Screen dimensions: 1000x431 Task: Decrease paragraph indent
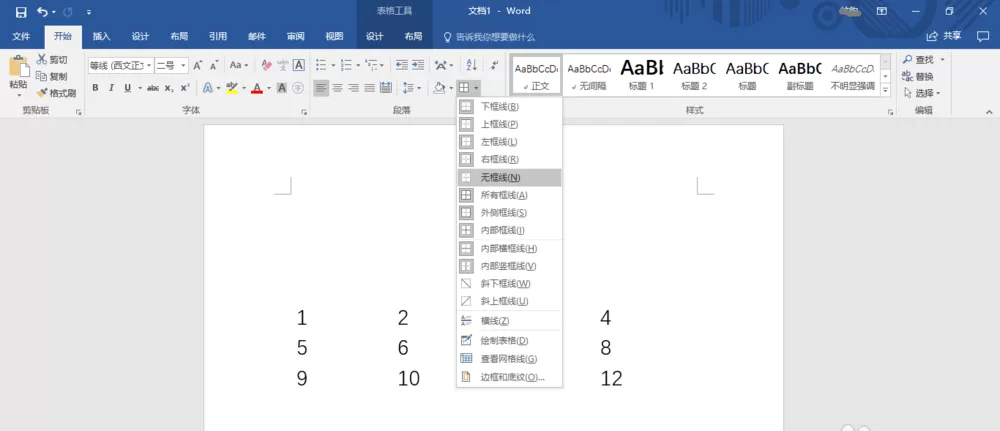point(402,65)
